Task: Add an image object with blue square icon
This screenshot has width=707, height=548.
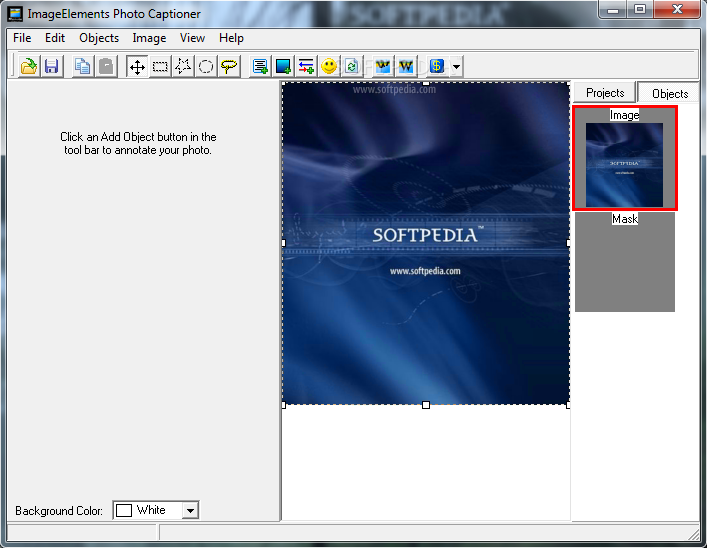Action: (283, 67)
